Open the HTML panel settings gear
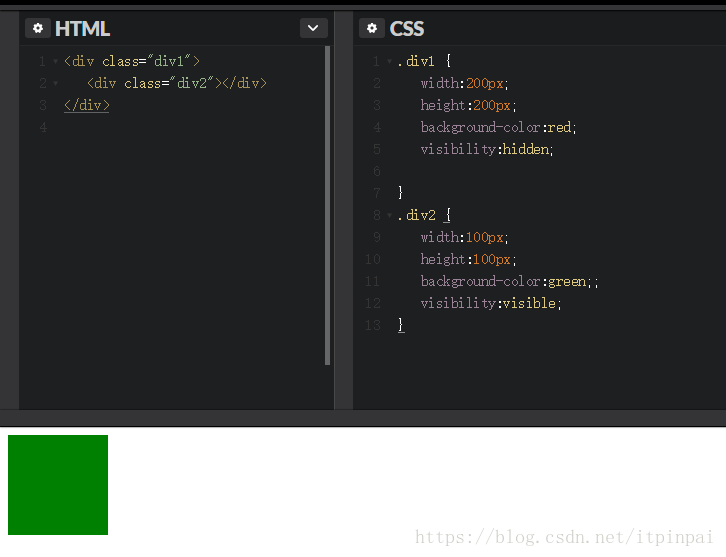The height and width of the screenshot is (557, 726). [x=38, y=28]
